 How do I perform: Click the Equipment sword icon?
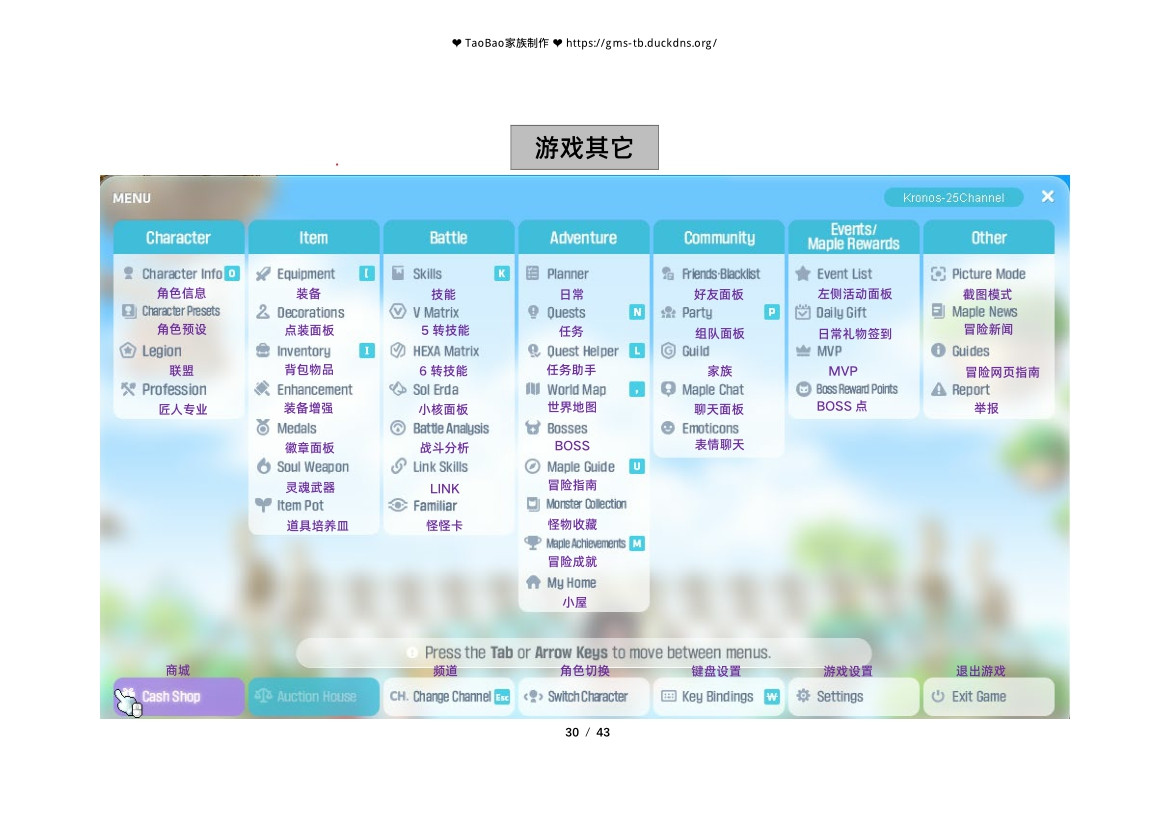pos(263,274)
